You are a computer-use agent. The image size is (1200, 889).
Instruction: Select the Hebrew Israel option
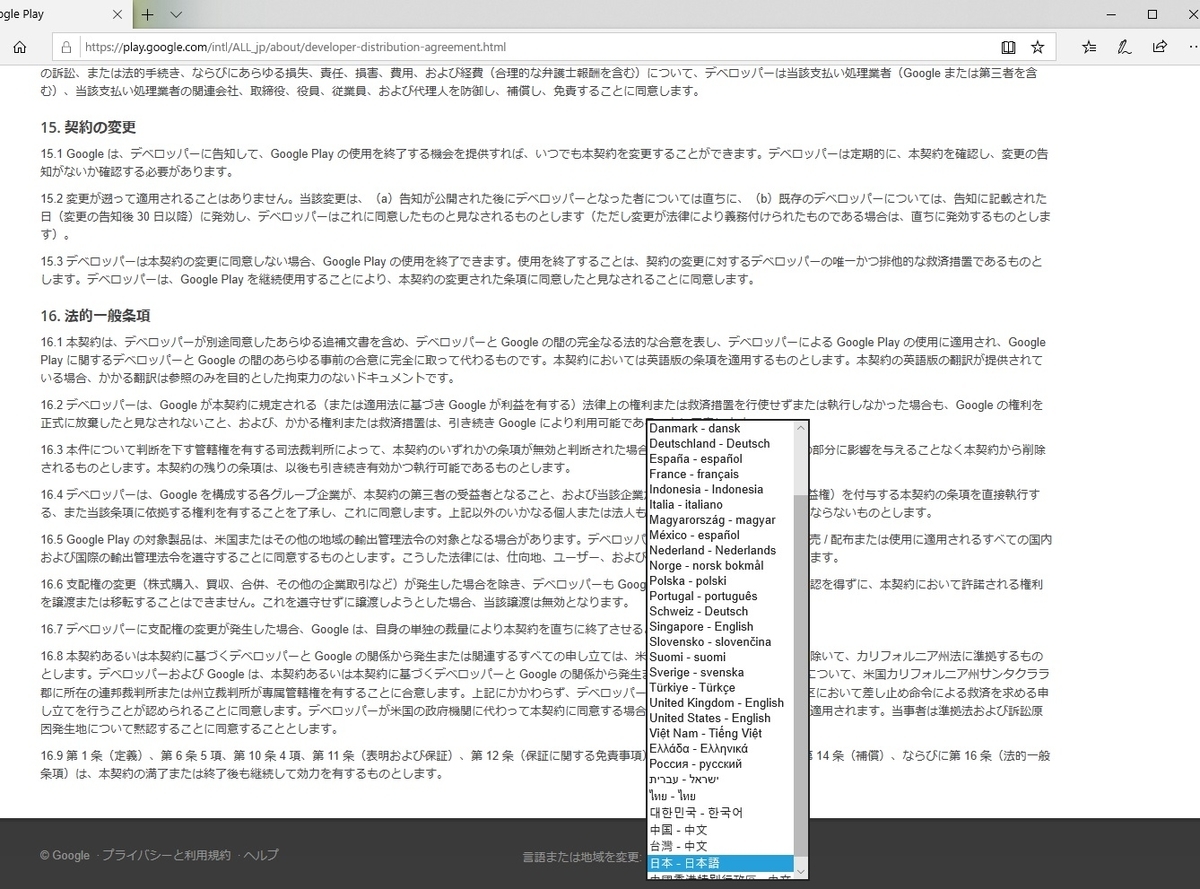point(720,779)
